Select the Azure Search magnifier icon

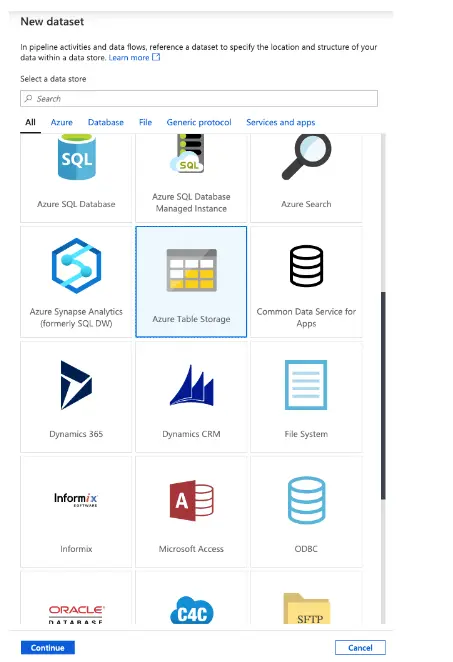pos(307,157)
